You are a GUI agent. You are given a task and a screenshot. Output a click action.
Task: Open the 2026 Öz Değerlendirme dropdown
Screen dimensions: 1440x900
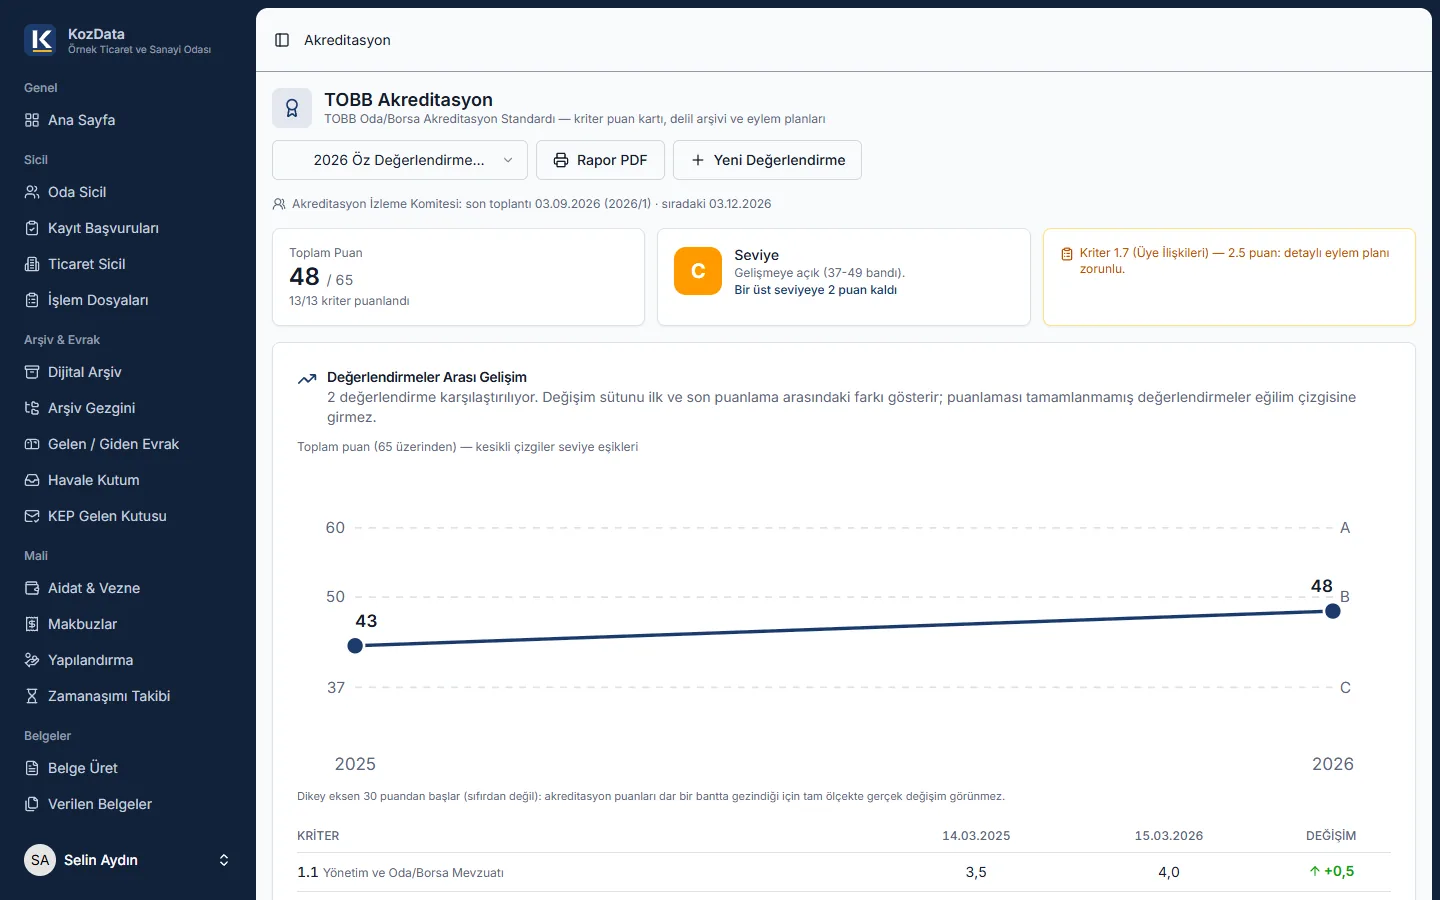[x=400, y=160]
